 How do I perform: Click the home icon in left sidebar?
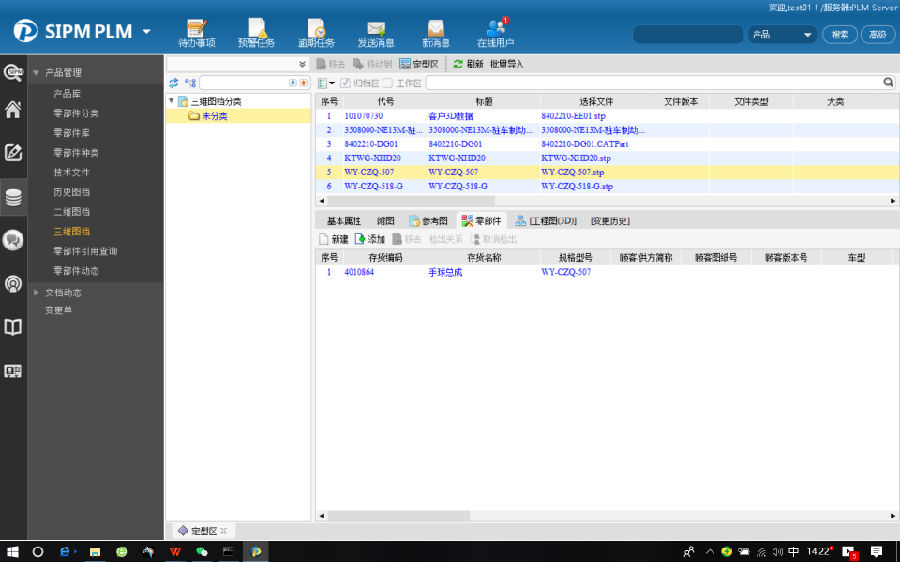click(13, 110)
